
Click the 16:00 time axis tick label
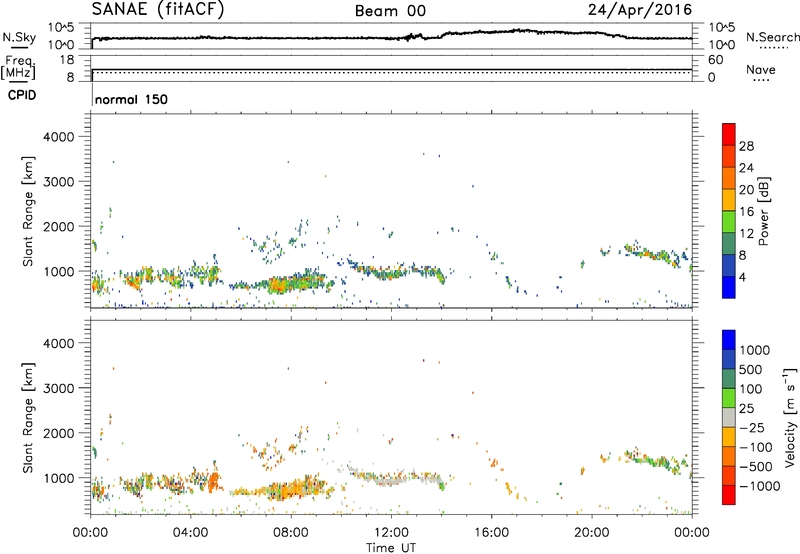[x=491, y=533]
